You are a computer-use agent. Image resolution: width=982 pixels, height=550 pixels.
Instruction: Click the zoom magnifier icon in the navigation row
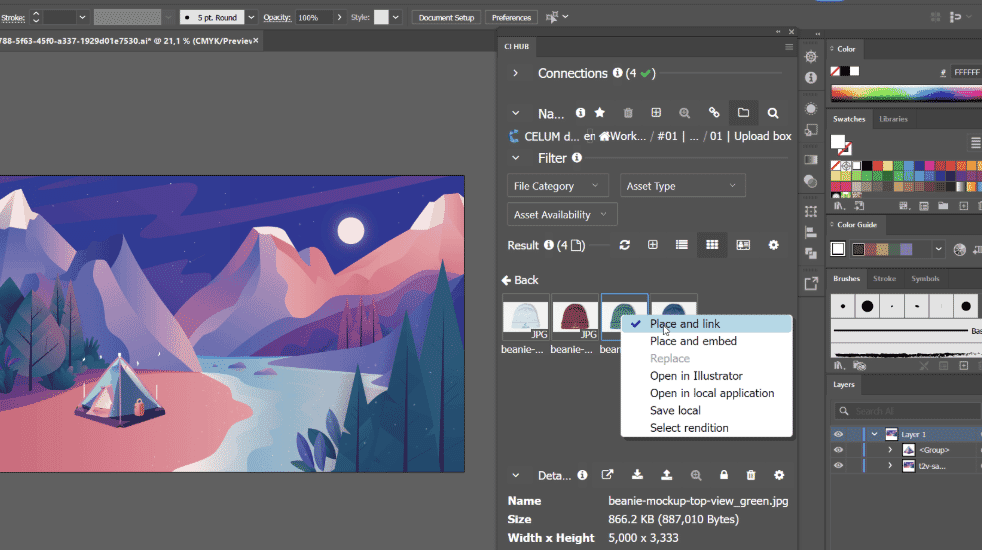pyautogui.click(x=685, y=113)
